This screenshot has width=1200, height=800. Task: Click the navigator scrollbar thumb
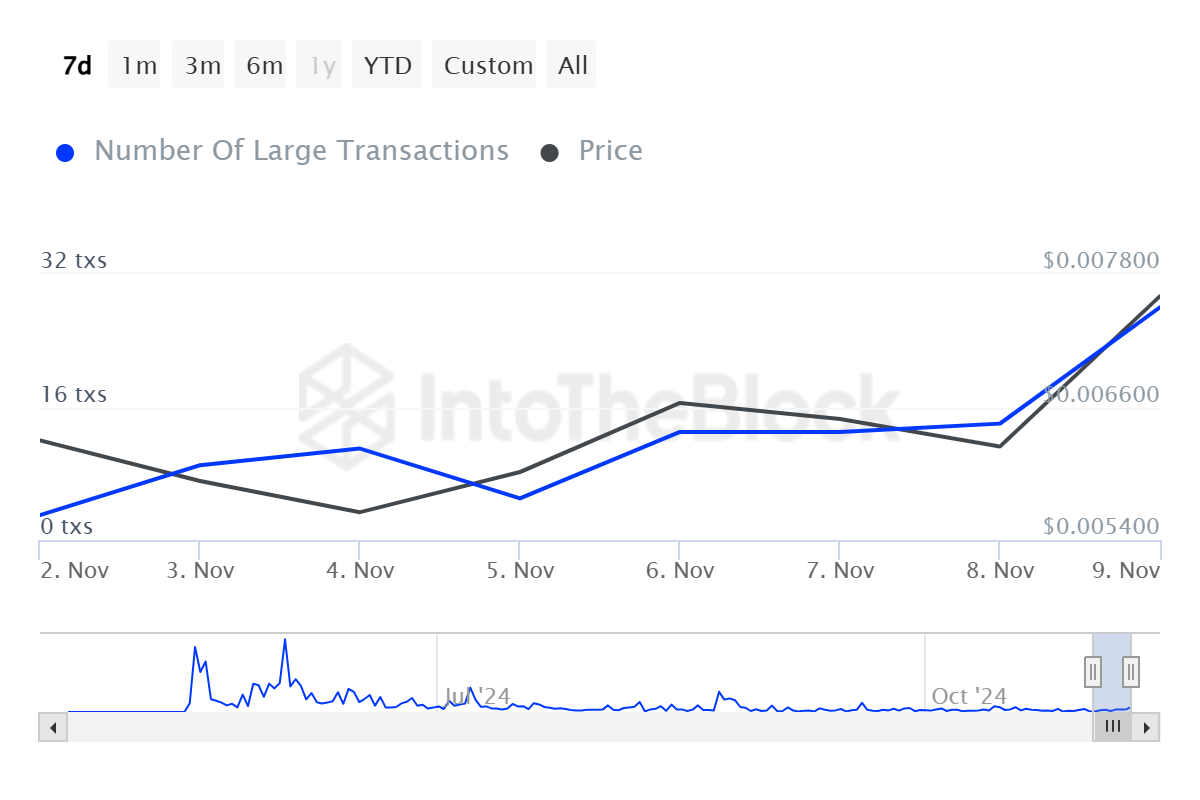click(x=1112, y=727)
